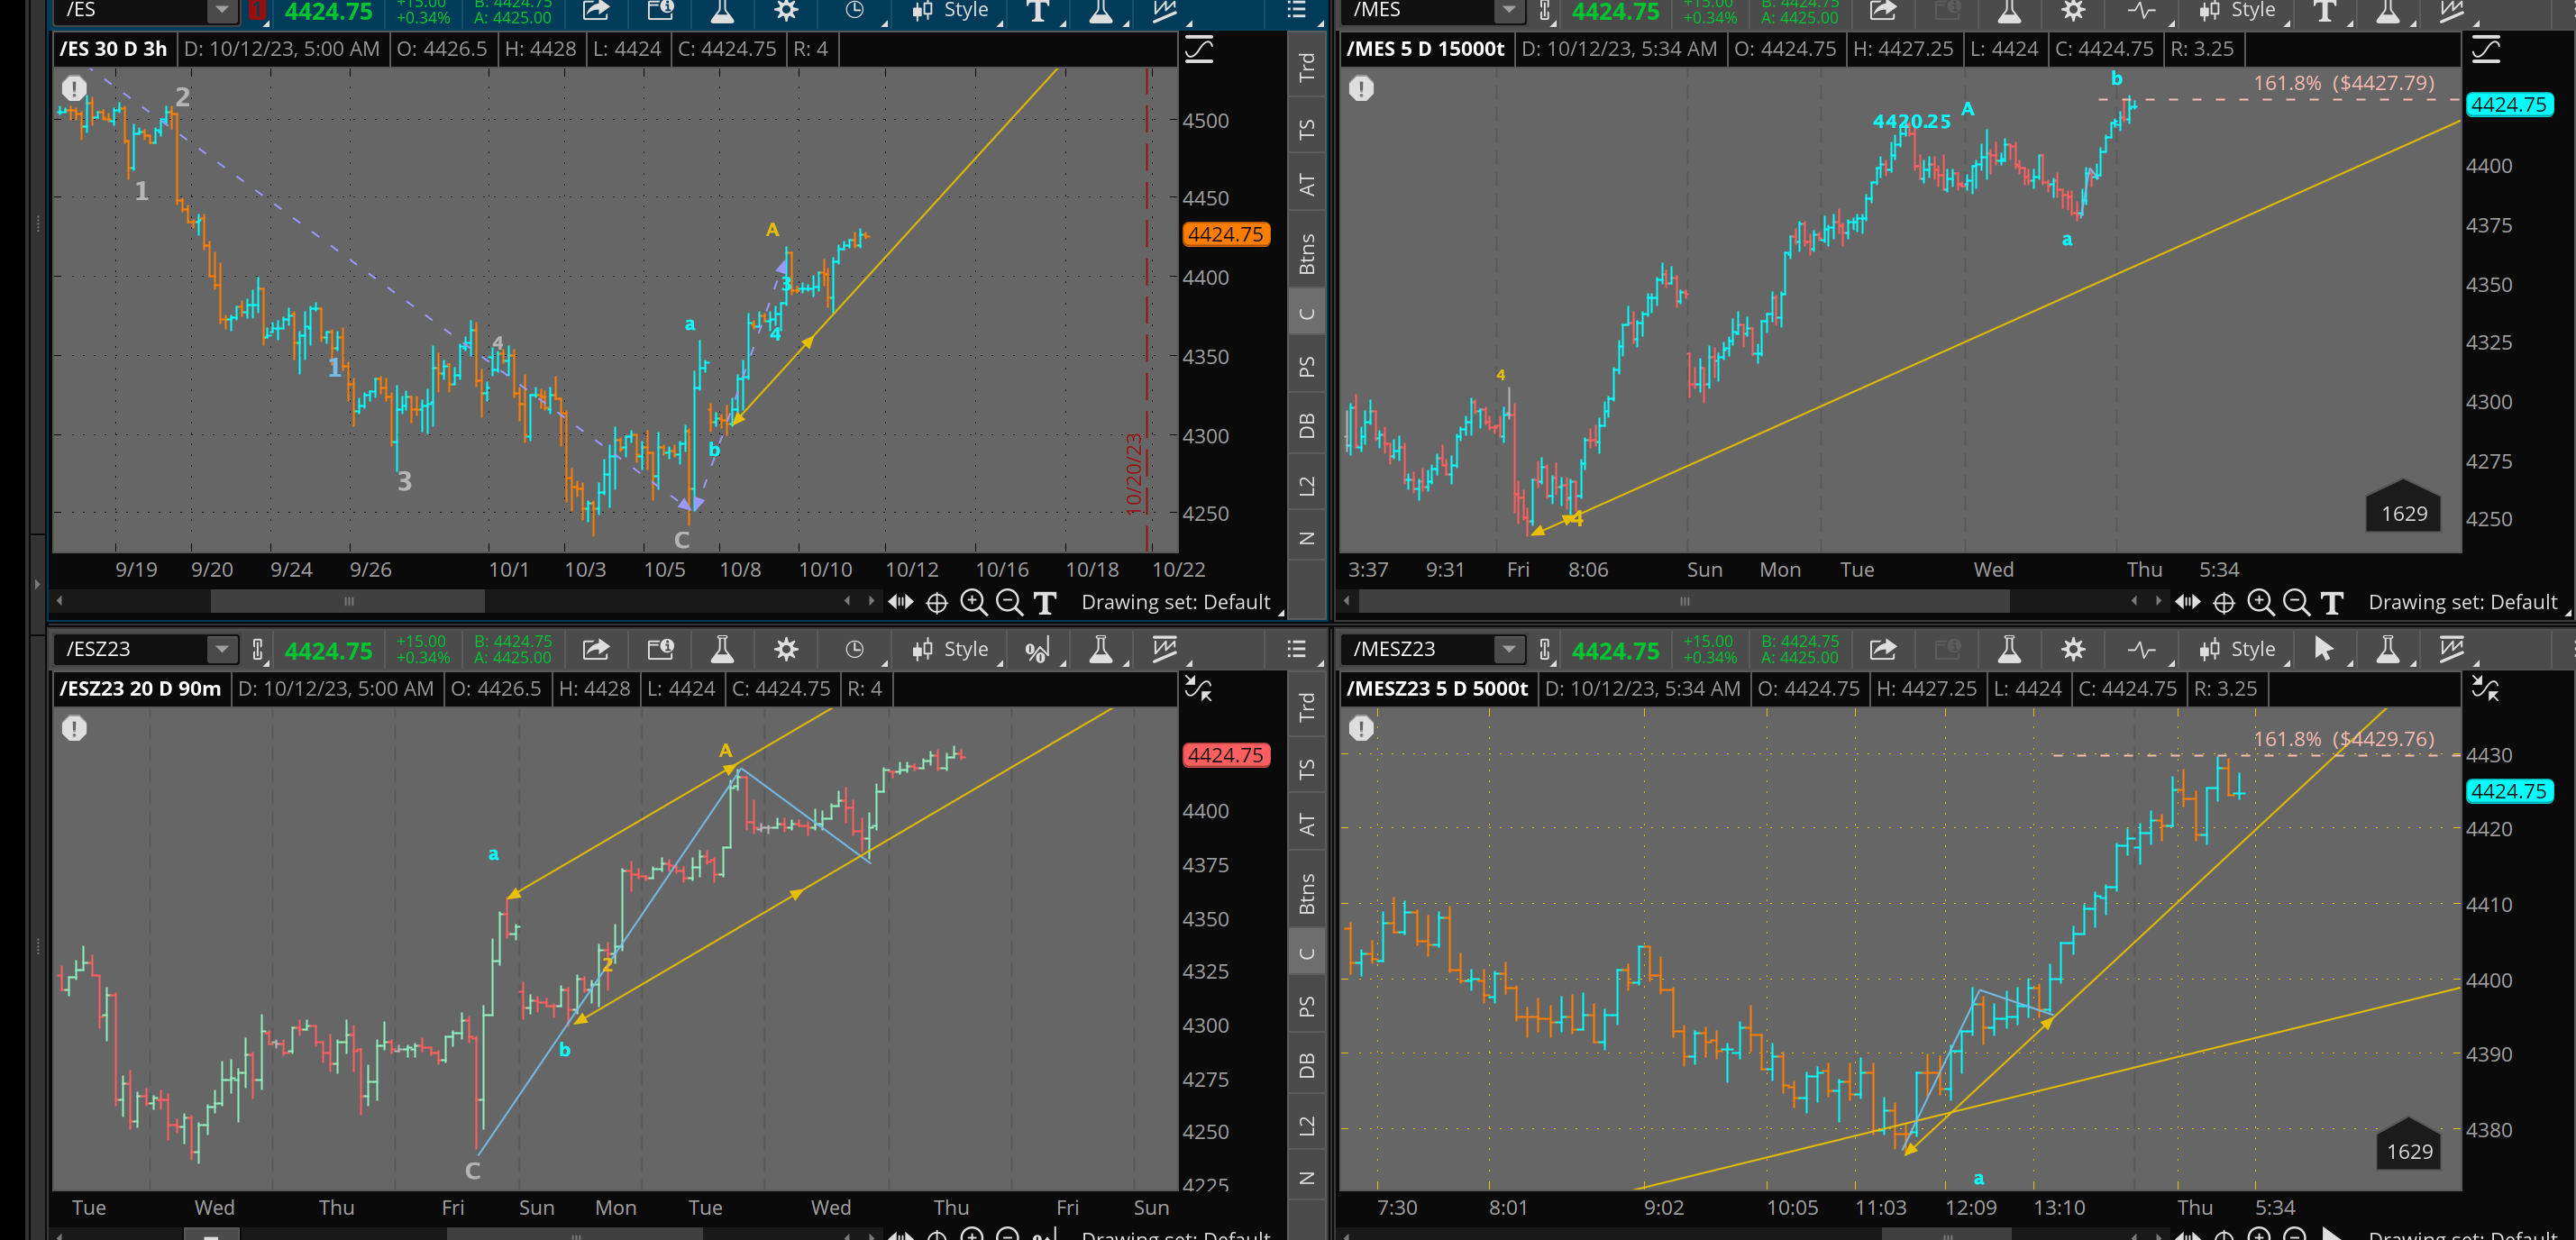Toggle price axis scaling icon in /ES chart
The width and height of the screenshot is (2576, 1240).
1199,49
